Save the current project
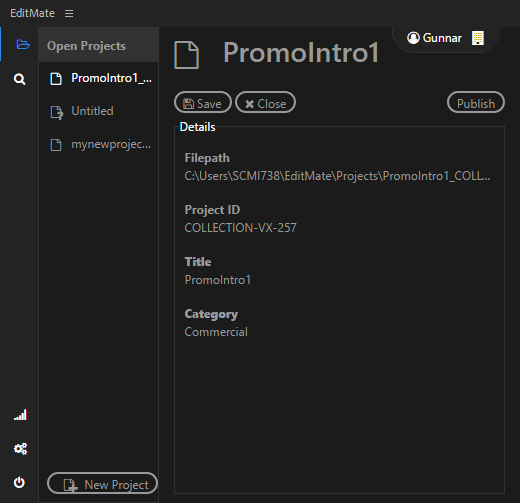 (203, 103)
